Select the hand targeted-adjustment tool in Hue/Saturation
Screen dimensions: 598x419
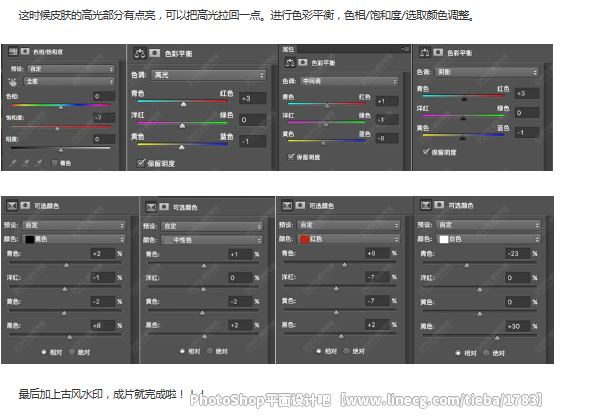tap(13, 82)
